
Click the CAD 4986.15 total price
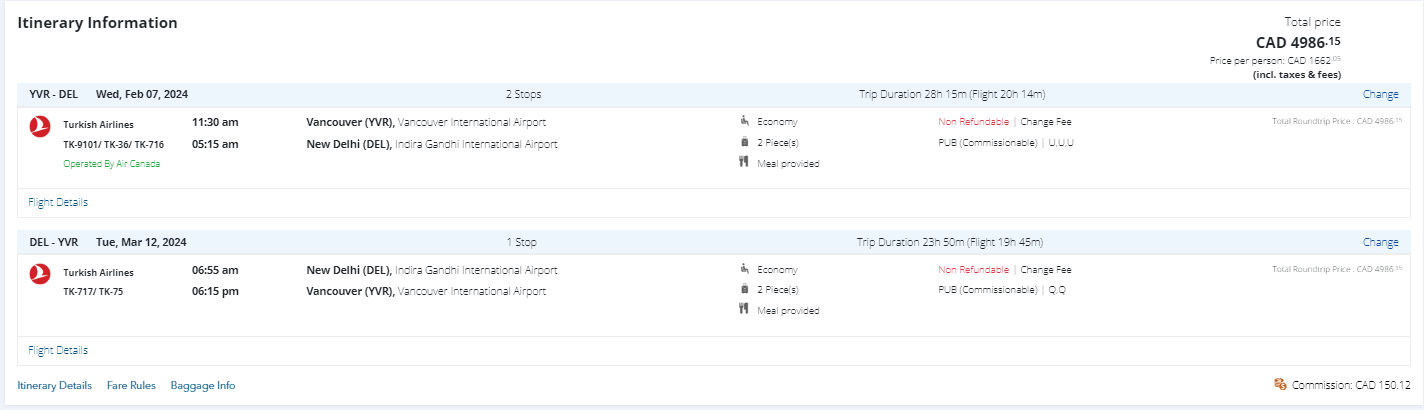click(1298, 43)
